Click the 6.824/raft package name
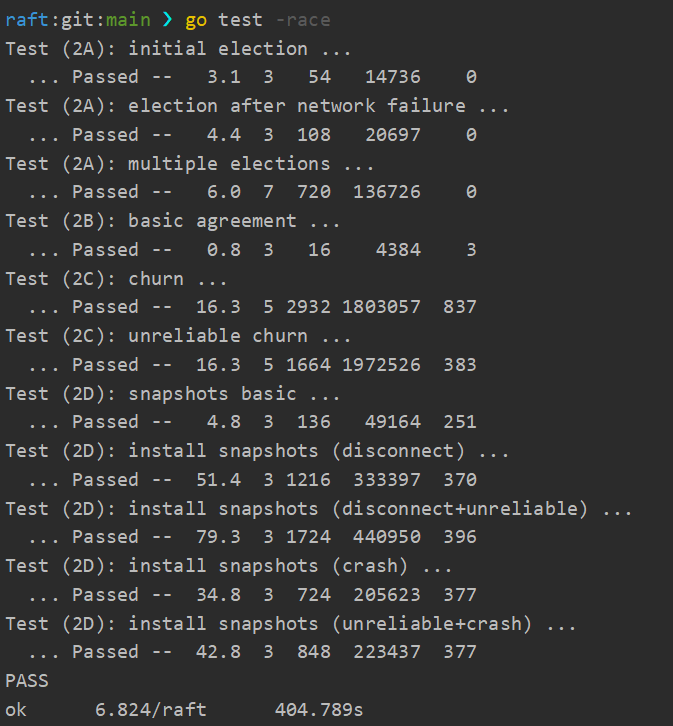Viewport: 673px width, 726px height. [150, 710]
